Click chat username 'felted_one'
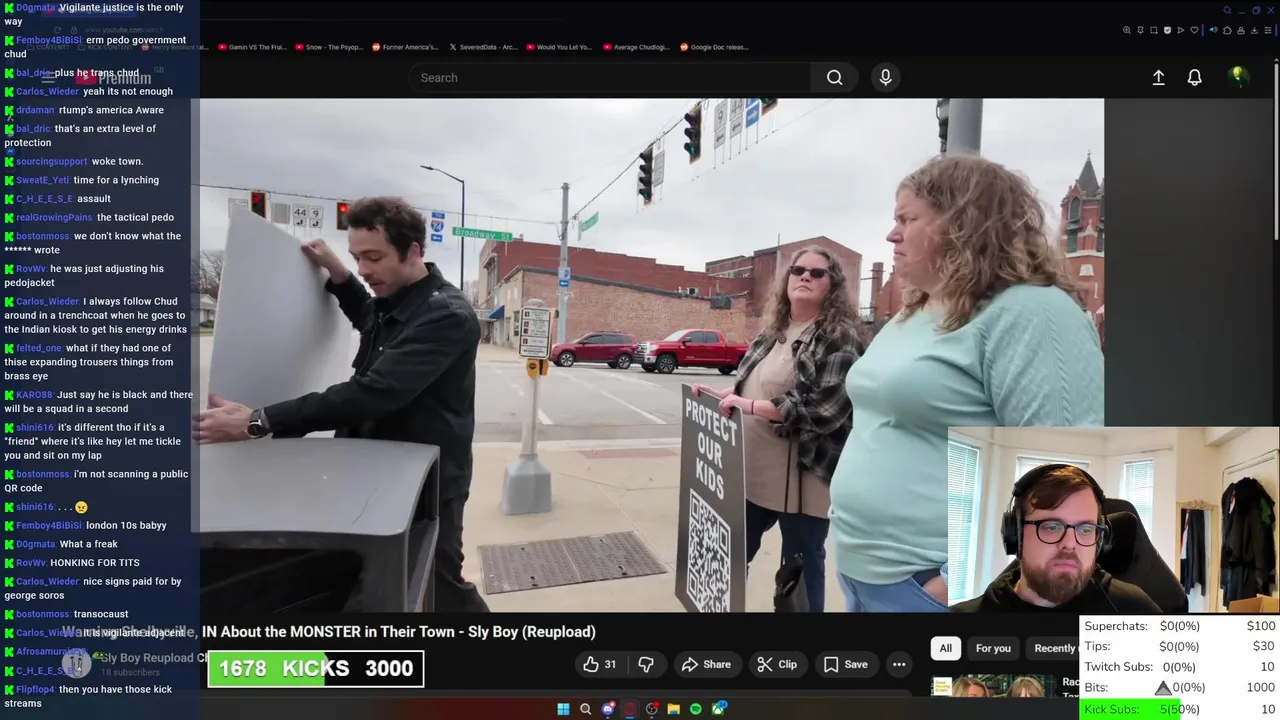The width and height of the screenshot is (1280, 720). coord(39,348)
